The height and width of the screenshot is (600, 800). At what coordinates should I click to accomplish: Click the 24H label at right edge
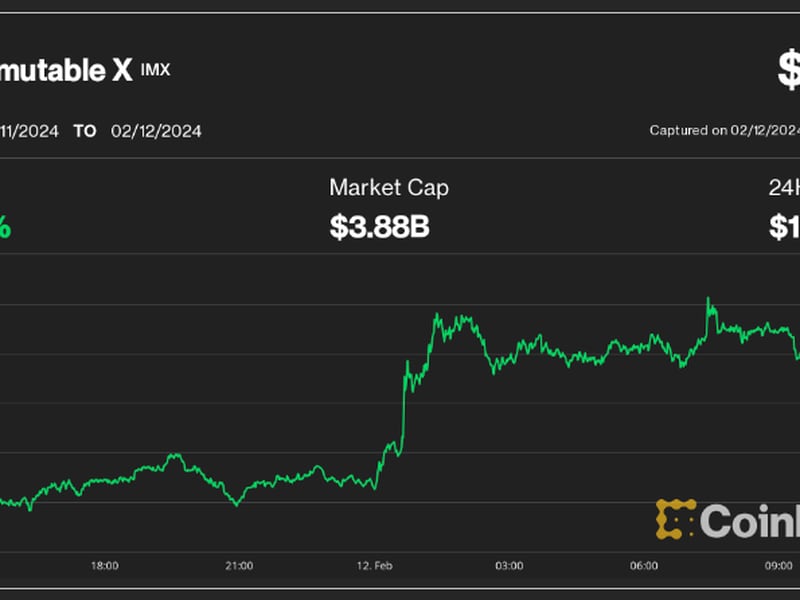coord(784,187)
